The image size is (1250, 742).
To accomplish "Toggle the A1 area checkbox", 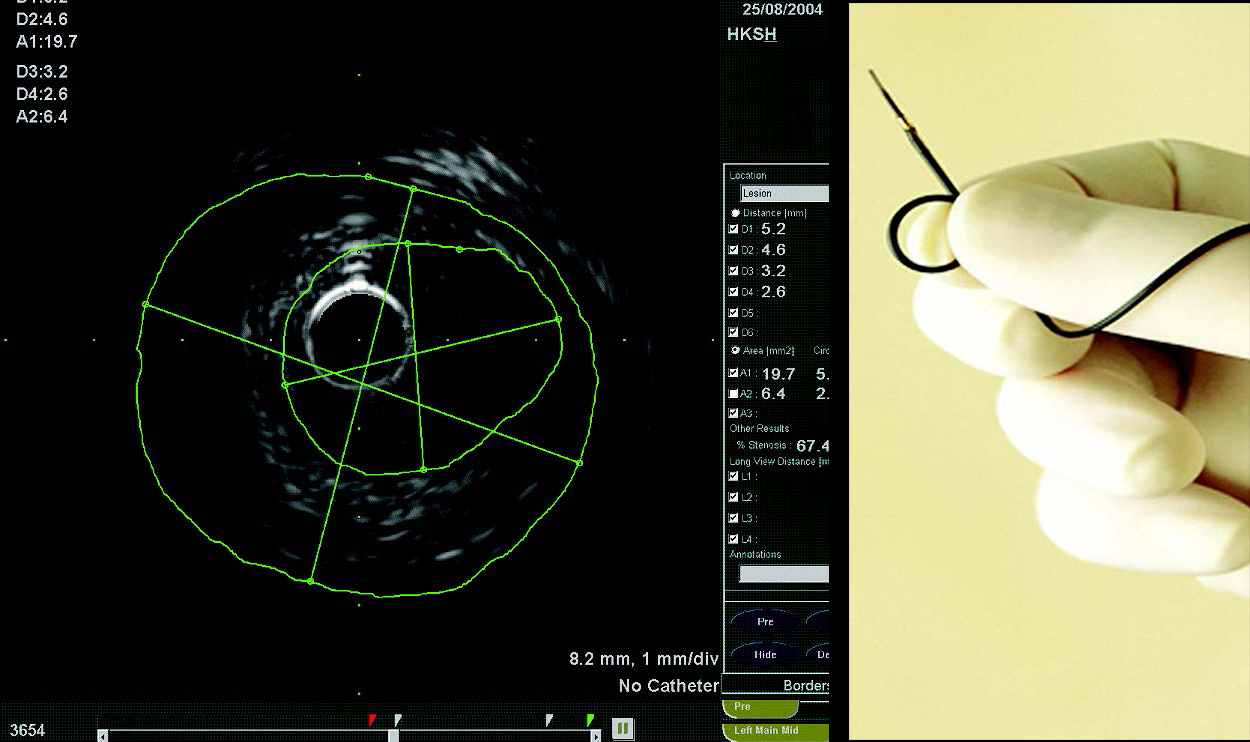I will [734, 373].
